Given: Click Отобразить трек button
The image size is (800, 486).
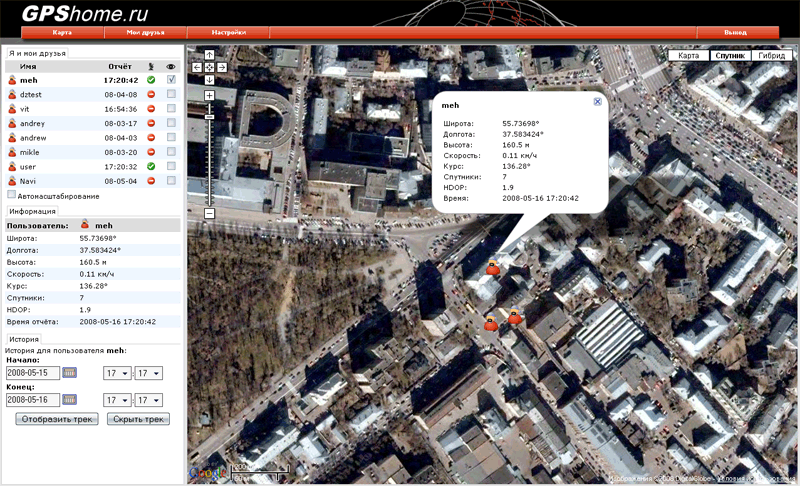Looking at the screenshot, I should 57,419.
